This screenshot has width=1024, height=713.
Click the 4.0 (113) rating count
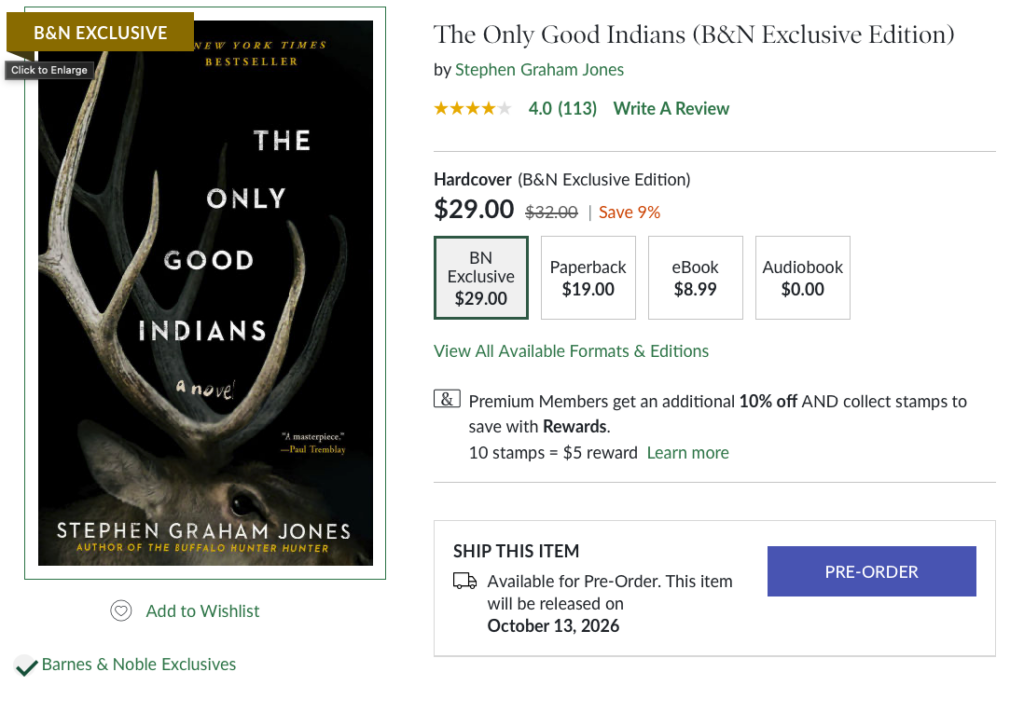[562, 108]
